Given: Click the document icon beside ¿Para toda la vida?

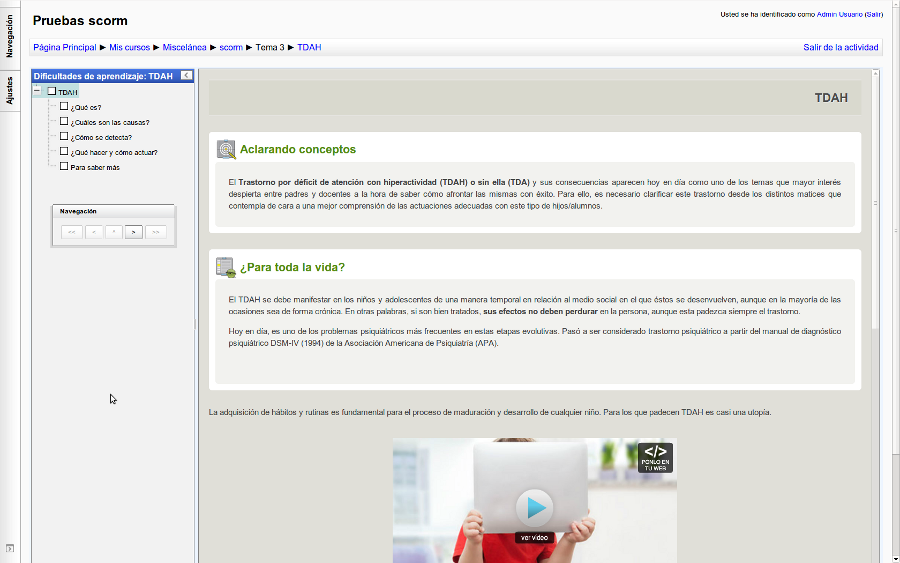Looking at the screenshot, I should tap(226, 267).
